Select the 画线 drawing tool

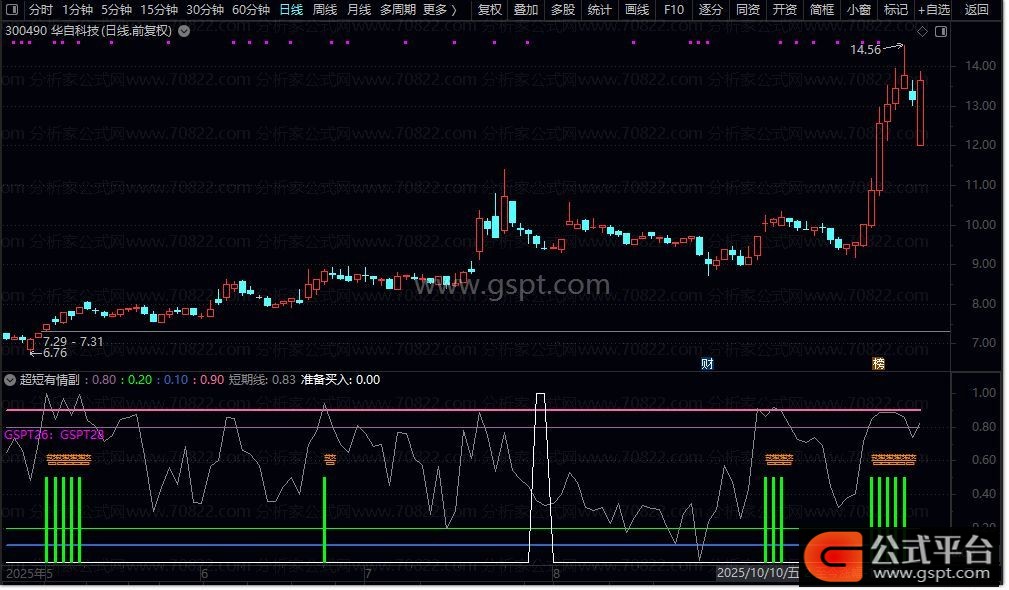637,10
